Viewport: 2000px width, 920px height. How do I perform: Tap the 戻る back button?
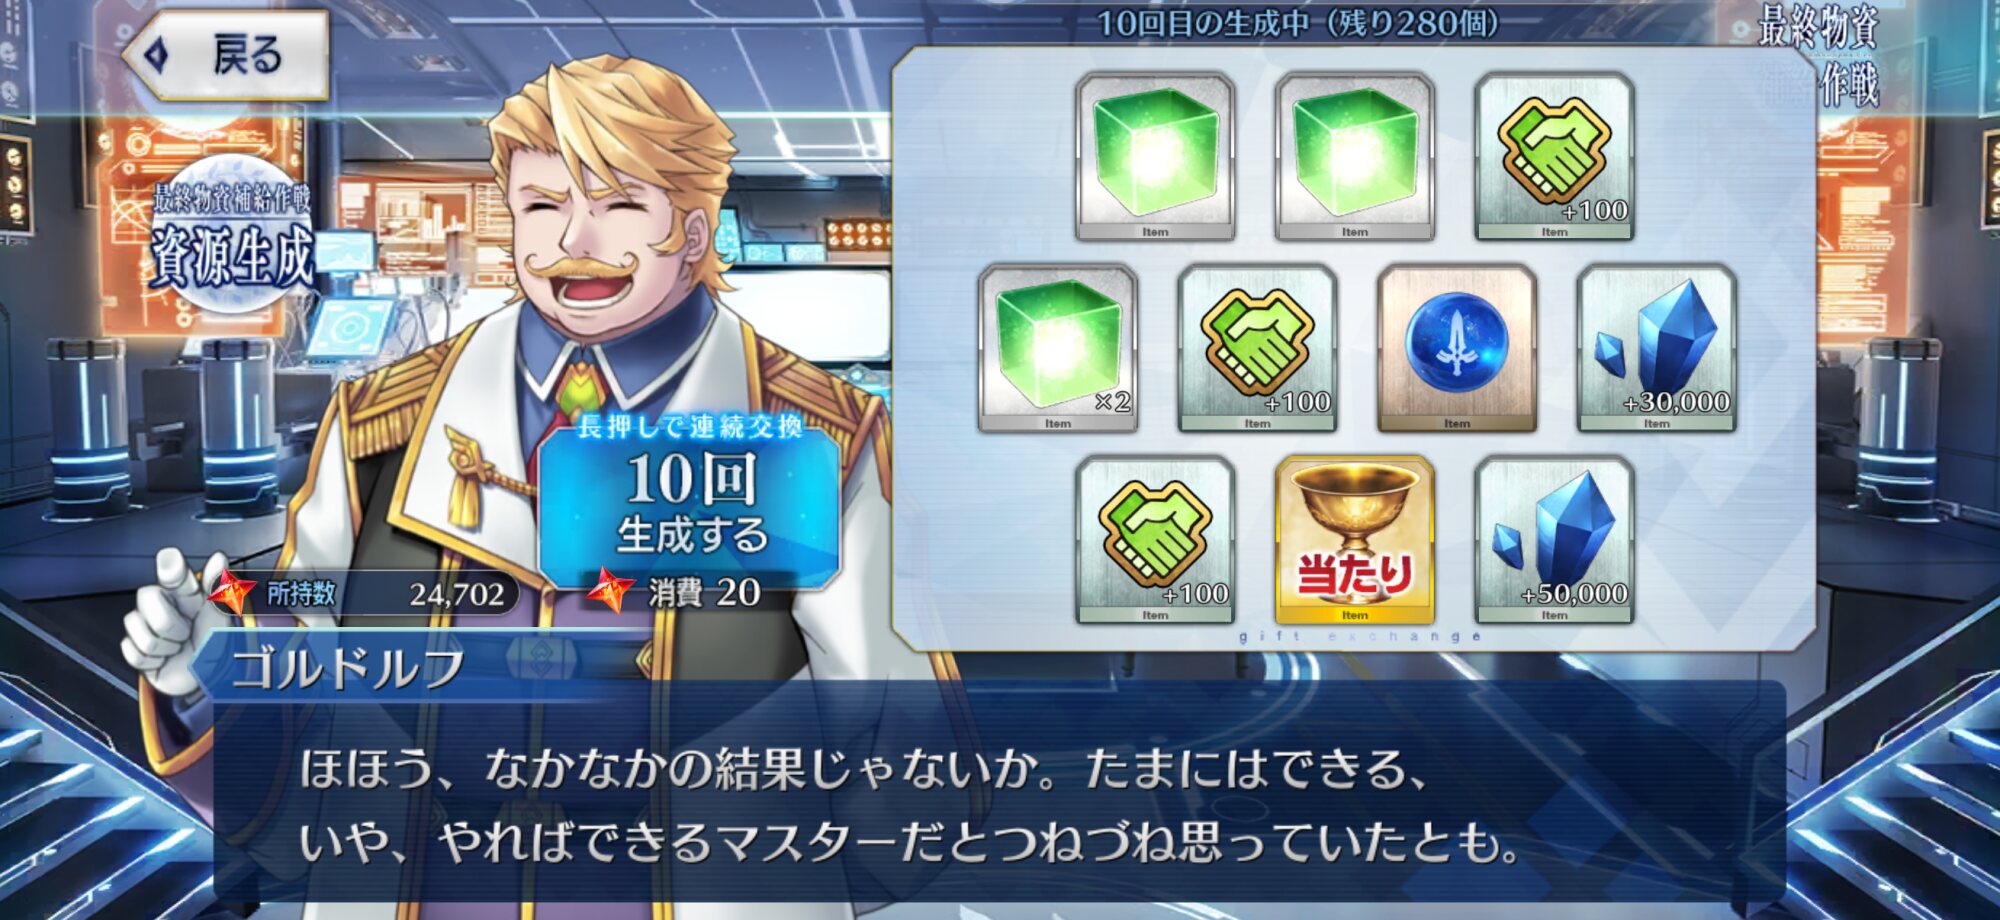[x=227, y=55]
